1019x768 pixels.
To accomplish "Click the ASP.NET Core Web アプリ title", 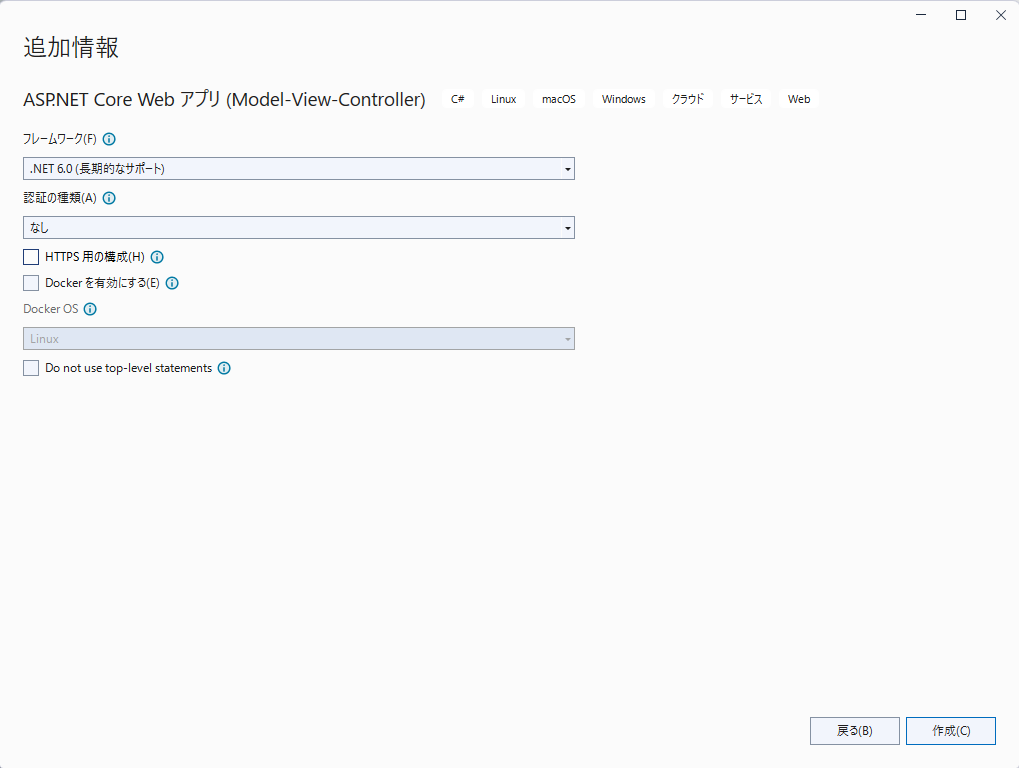I will click(224, 99).
